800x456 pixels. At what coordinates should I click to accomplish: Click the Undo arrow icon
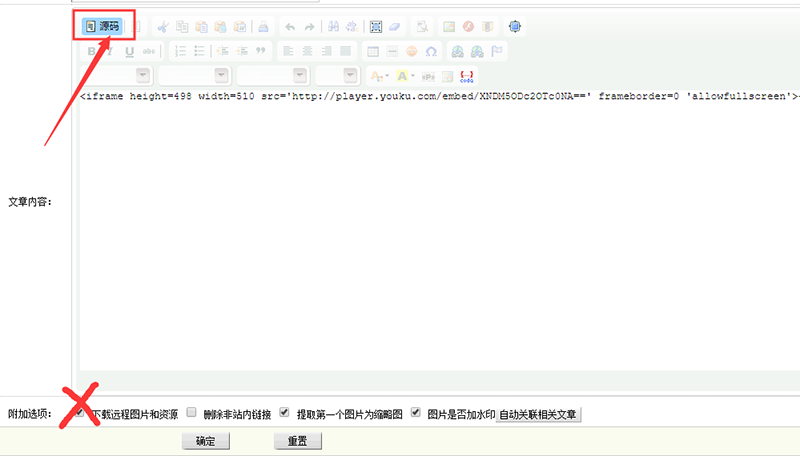289,26
